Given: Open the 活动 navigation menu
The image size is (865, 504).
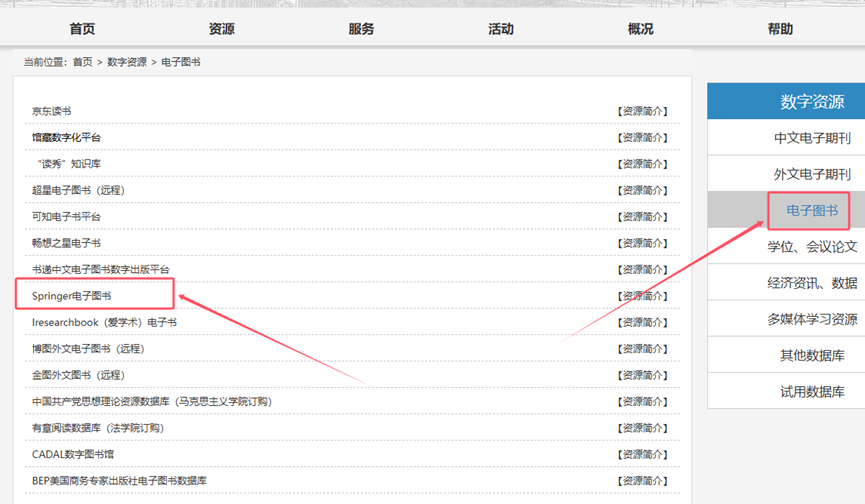Looking at the screenshot, I should tap(501, 29).
